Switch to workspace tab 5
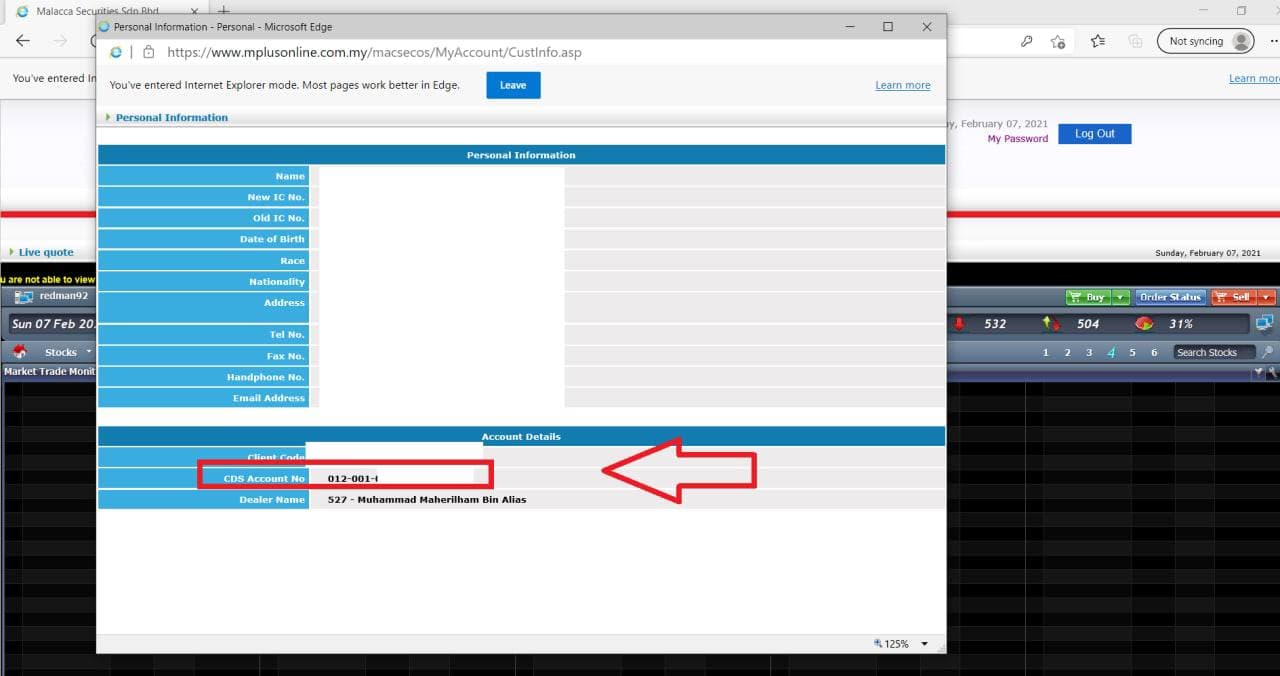 [1132, 352]
